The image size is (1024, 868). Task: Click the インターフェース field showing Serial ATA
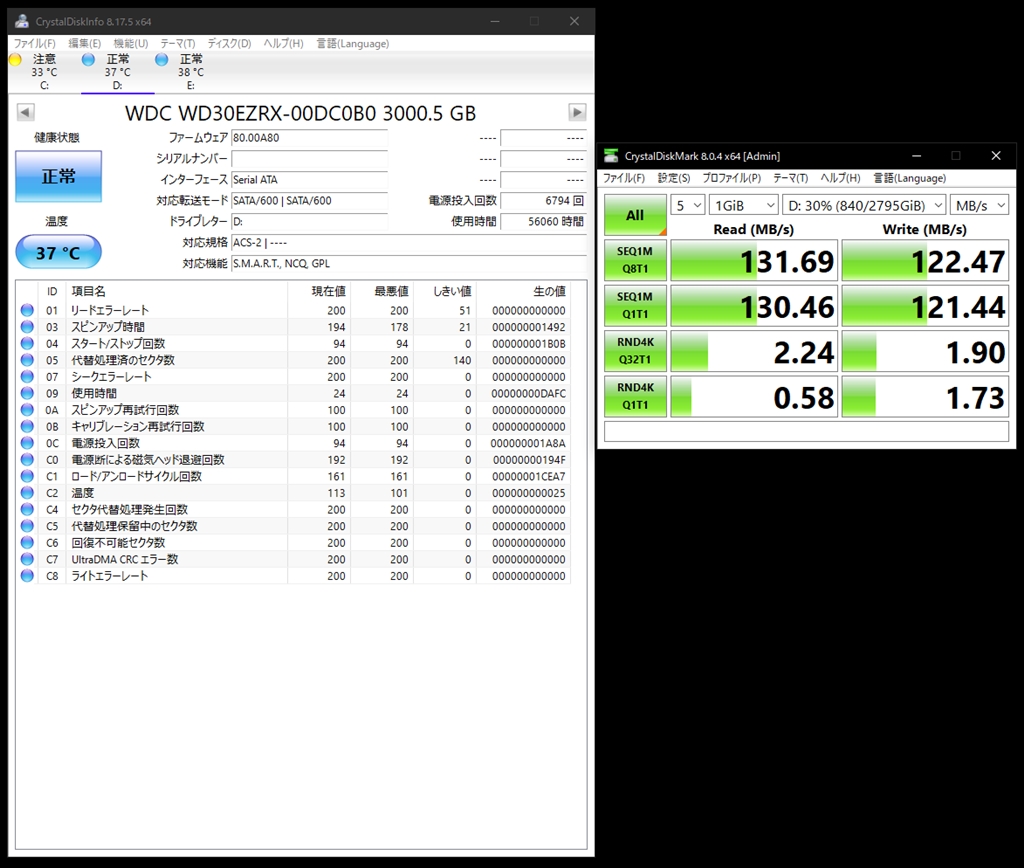tap(310, 180)
